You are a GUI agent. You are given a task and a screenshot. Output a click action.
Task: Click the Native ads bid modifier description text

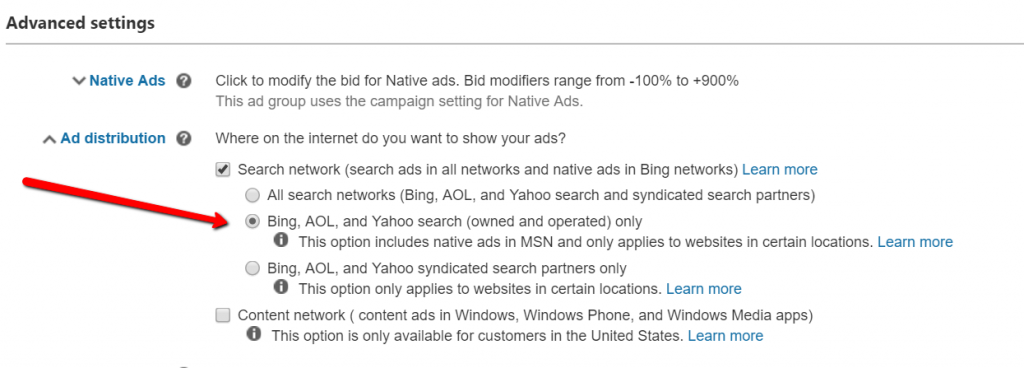[477, 82]
